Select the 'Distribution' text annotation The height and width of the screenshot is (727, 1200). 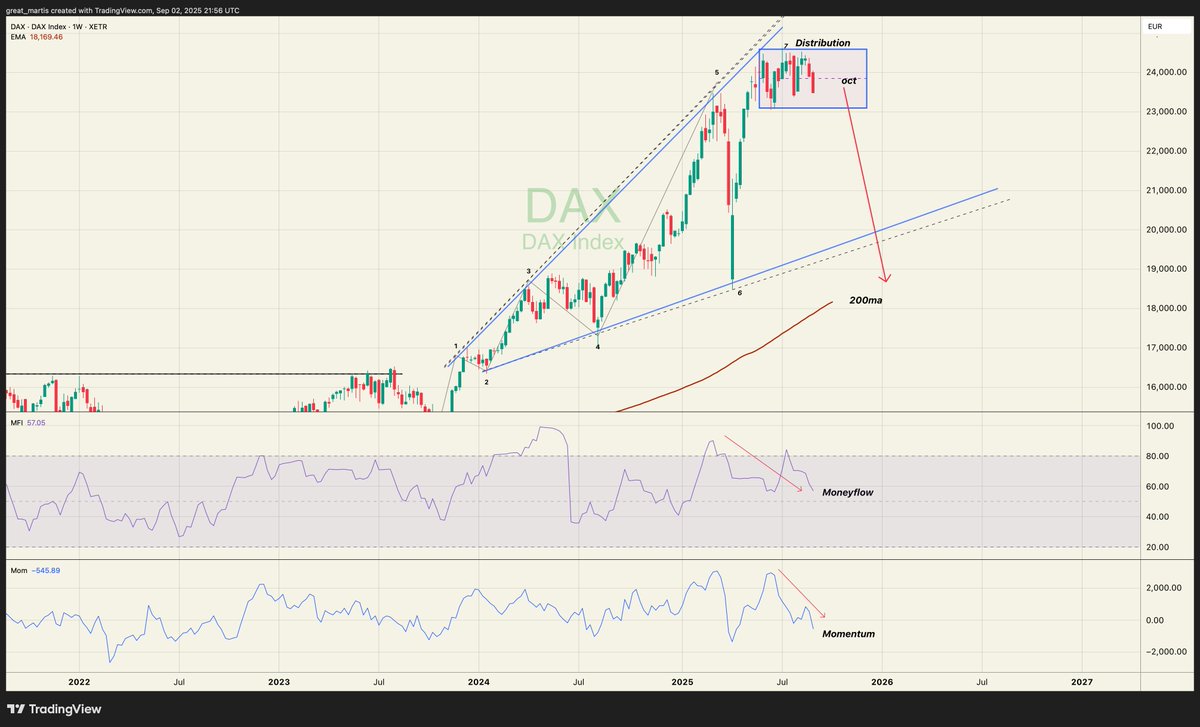click(823, 43)
